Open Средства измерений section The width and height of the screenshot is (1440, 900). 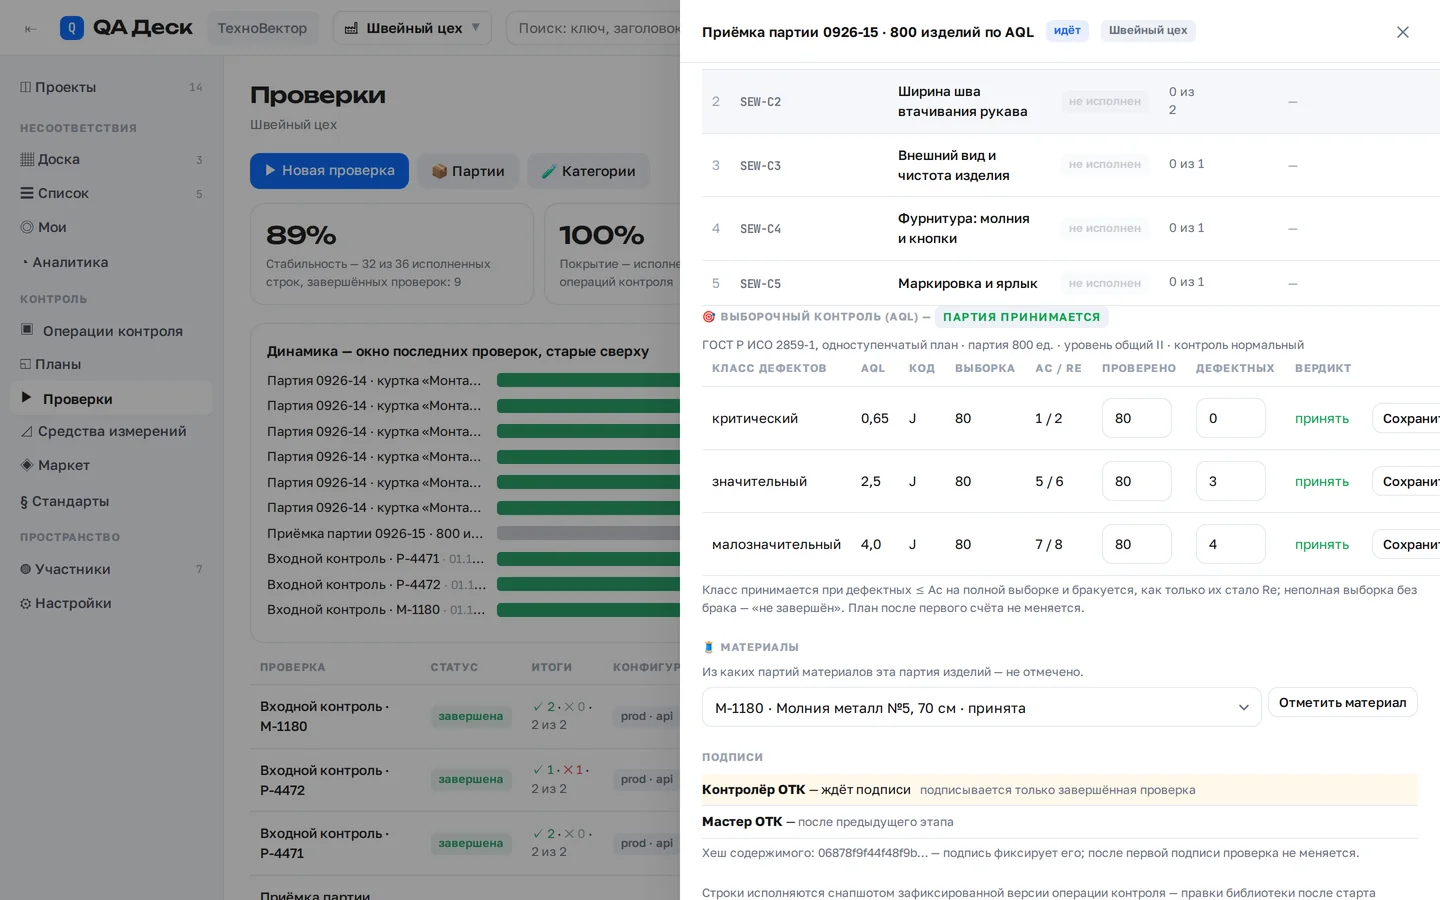(x=111, y=431)
